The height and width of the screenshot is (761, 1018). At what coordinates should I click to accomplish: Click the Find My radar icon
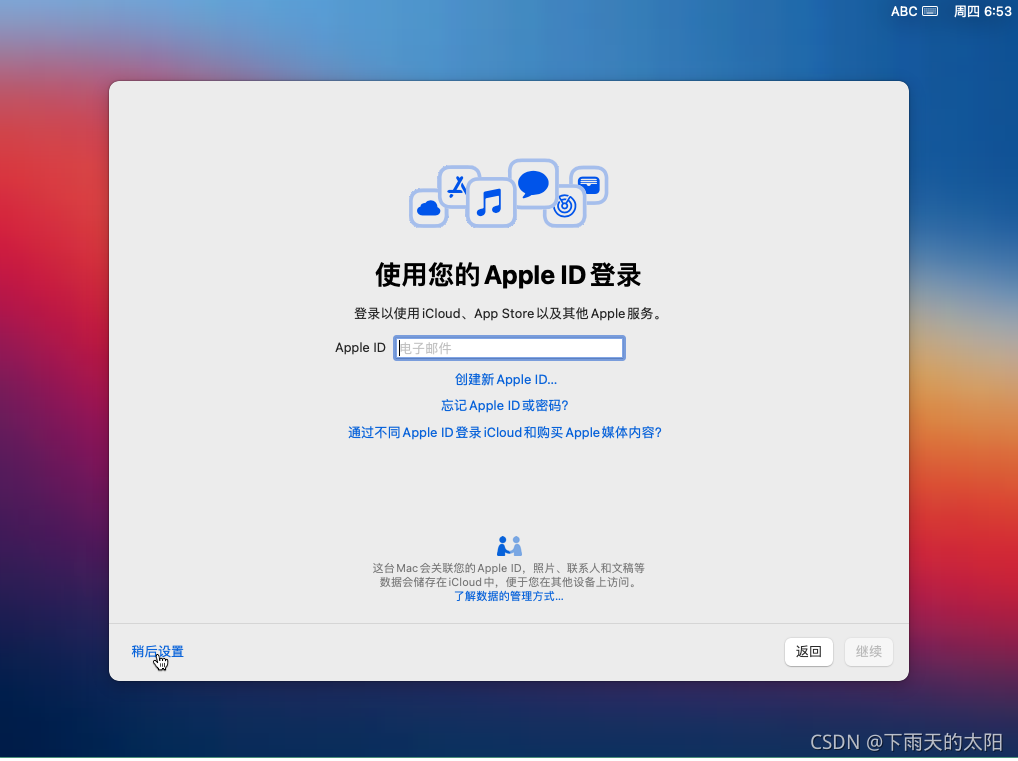point(565,206)
